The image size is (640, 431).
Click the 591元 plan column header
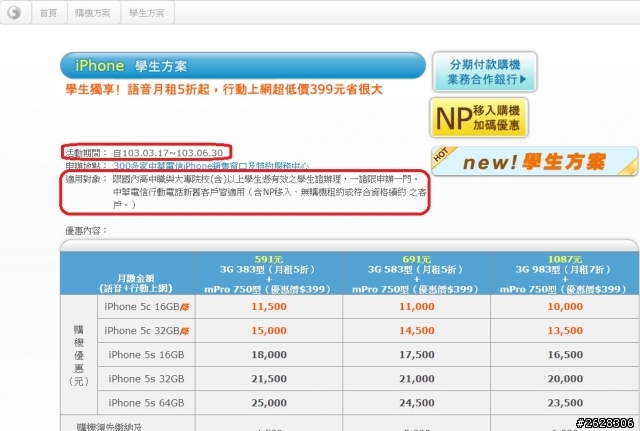coord(269,274)
